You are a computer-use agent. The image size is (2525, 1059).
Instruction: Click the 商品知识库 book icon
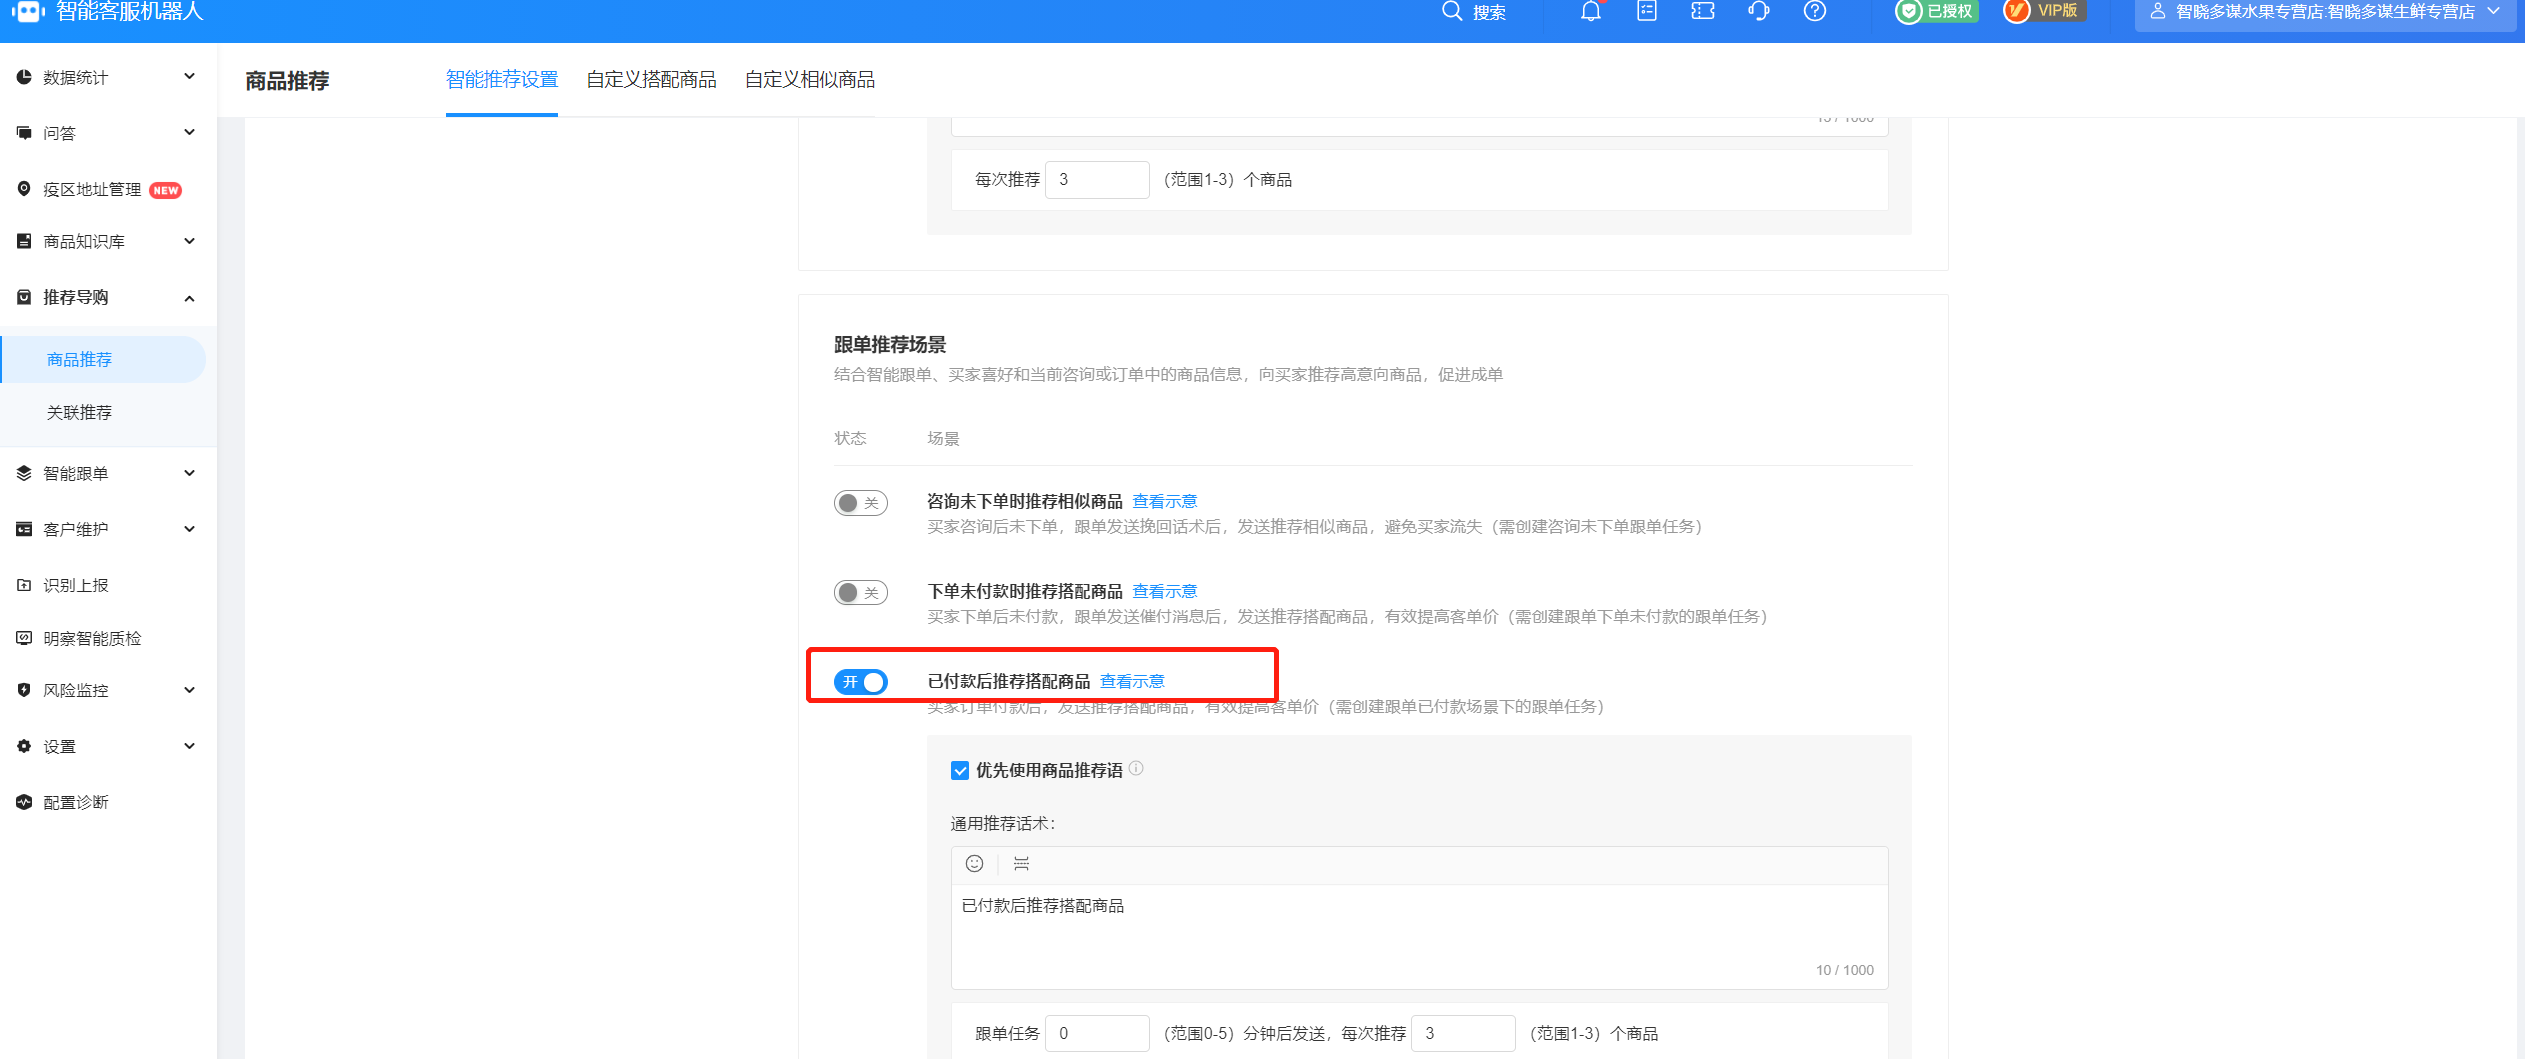point(24,241)
